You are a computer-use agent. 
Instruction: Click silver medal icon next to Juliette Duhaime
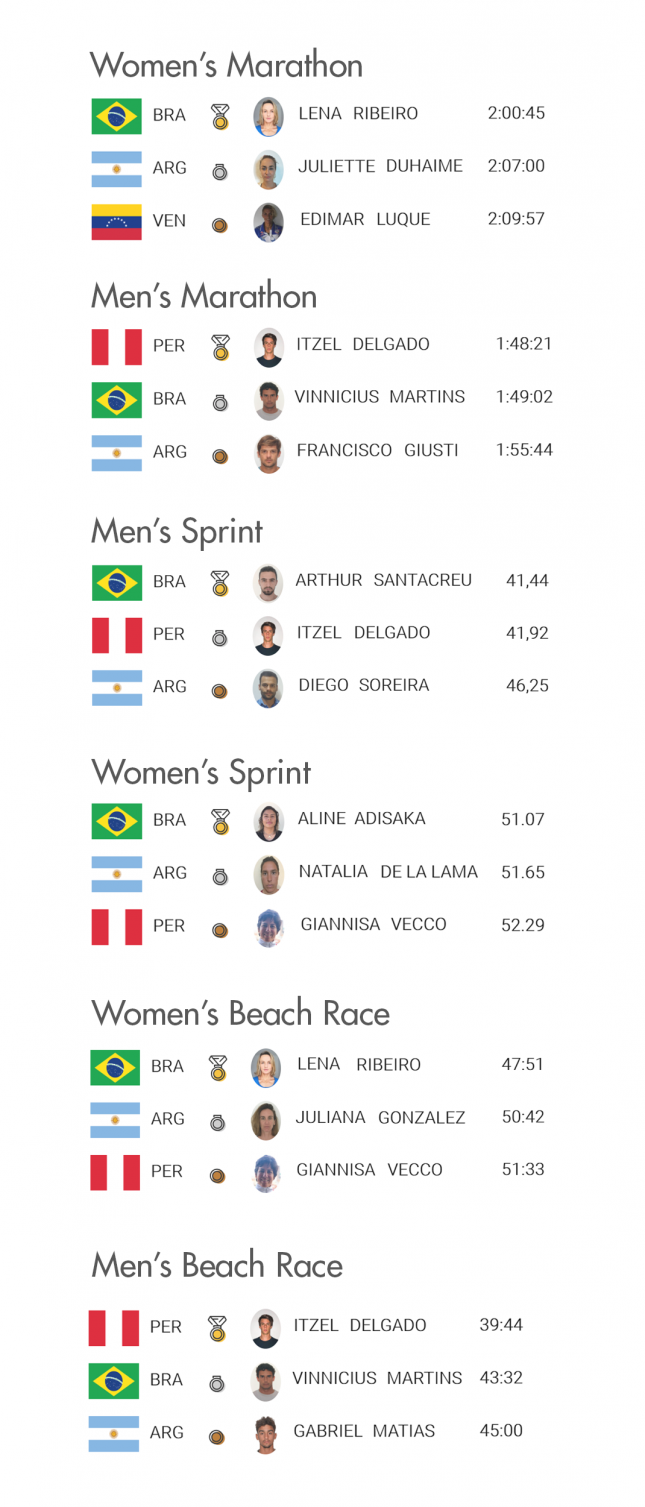(x=220, y=172)
